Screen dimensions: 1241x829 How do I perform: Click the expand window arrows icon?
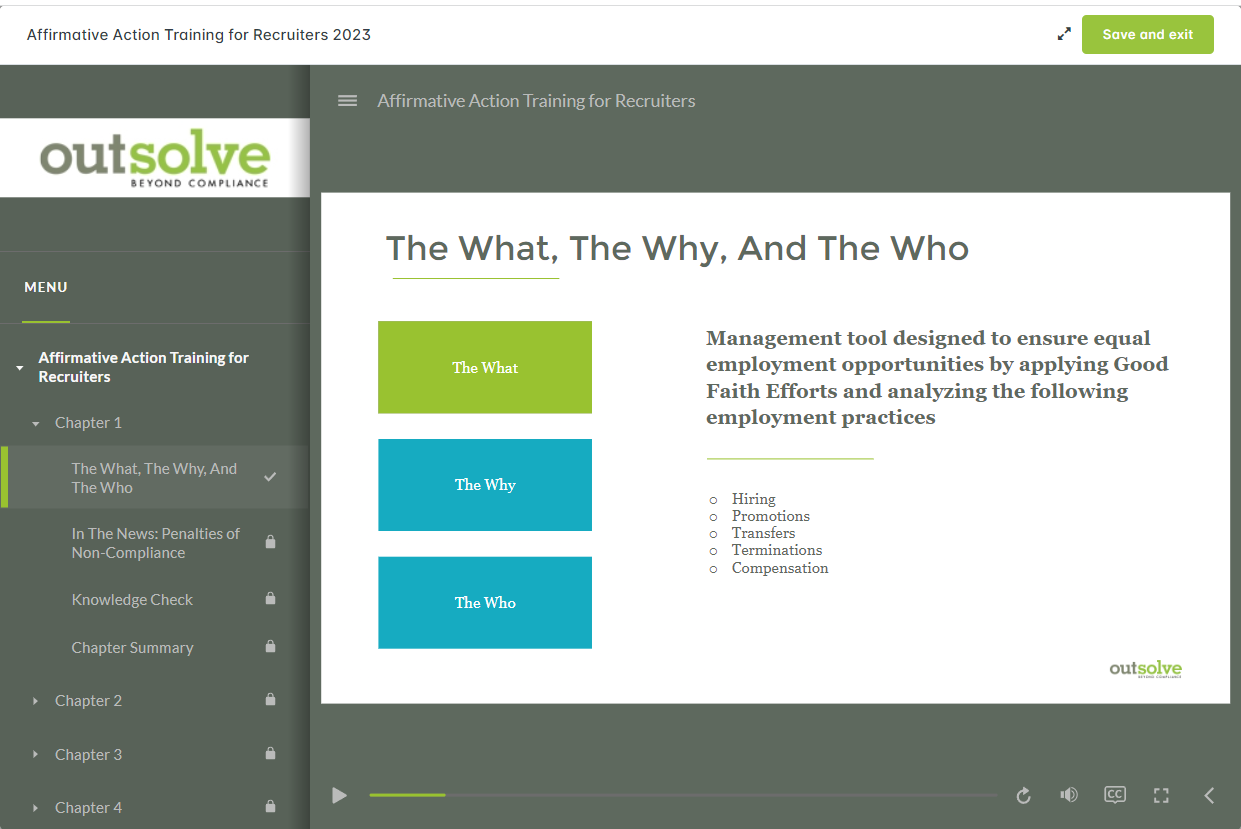1064,34
